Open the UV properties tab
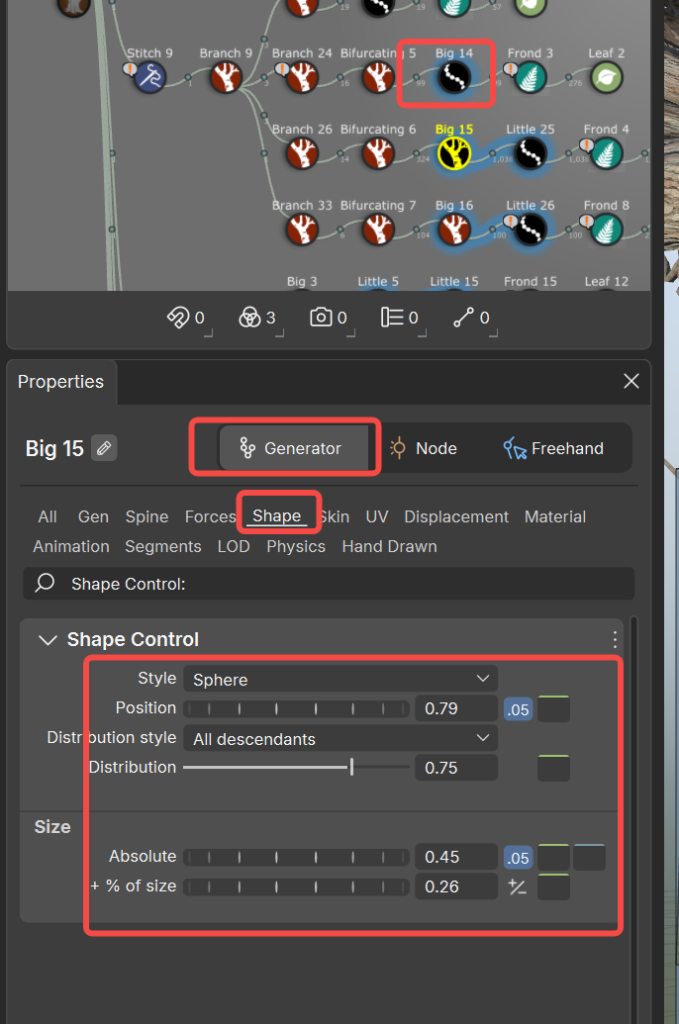Viewport: 679px width, 1024px height. click(377, 517)
